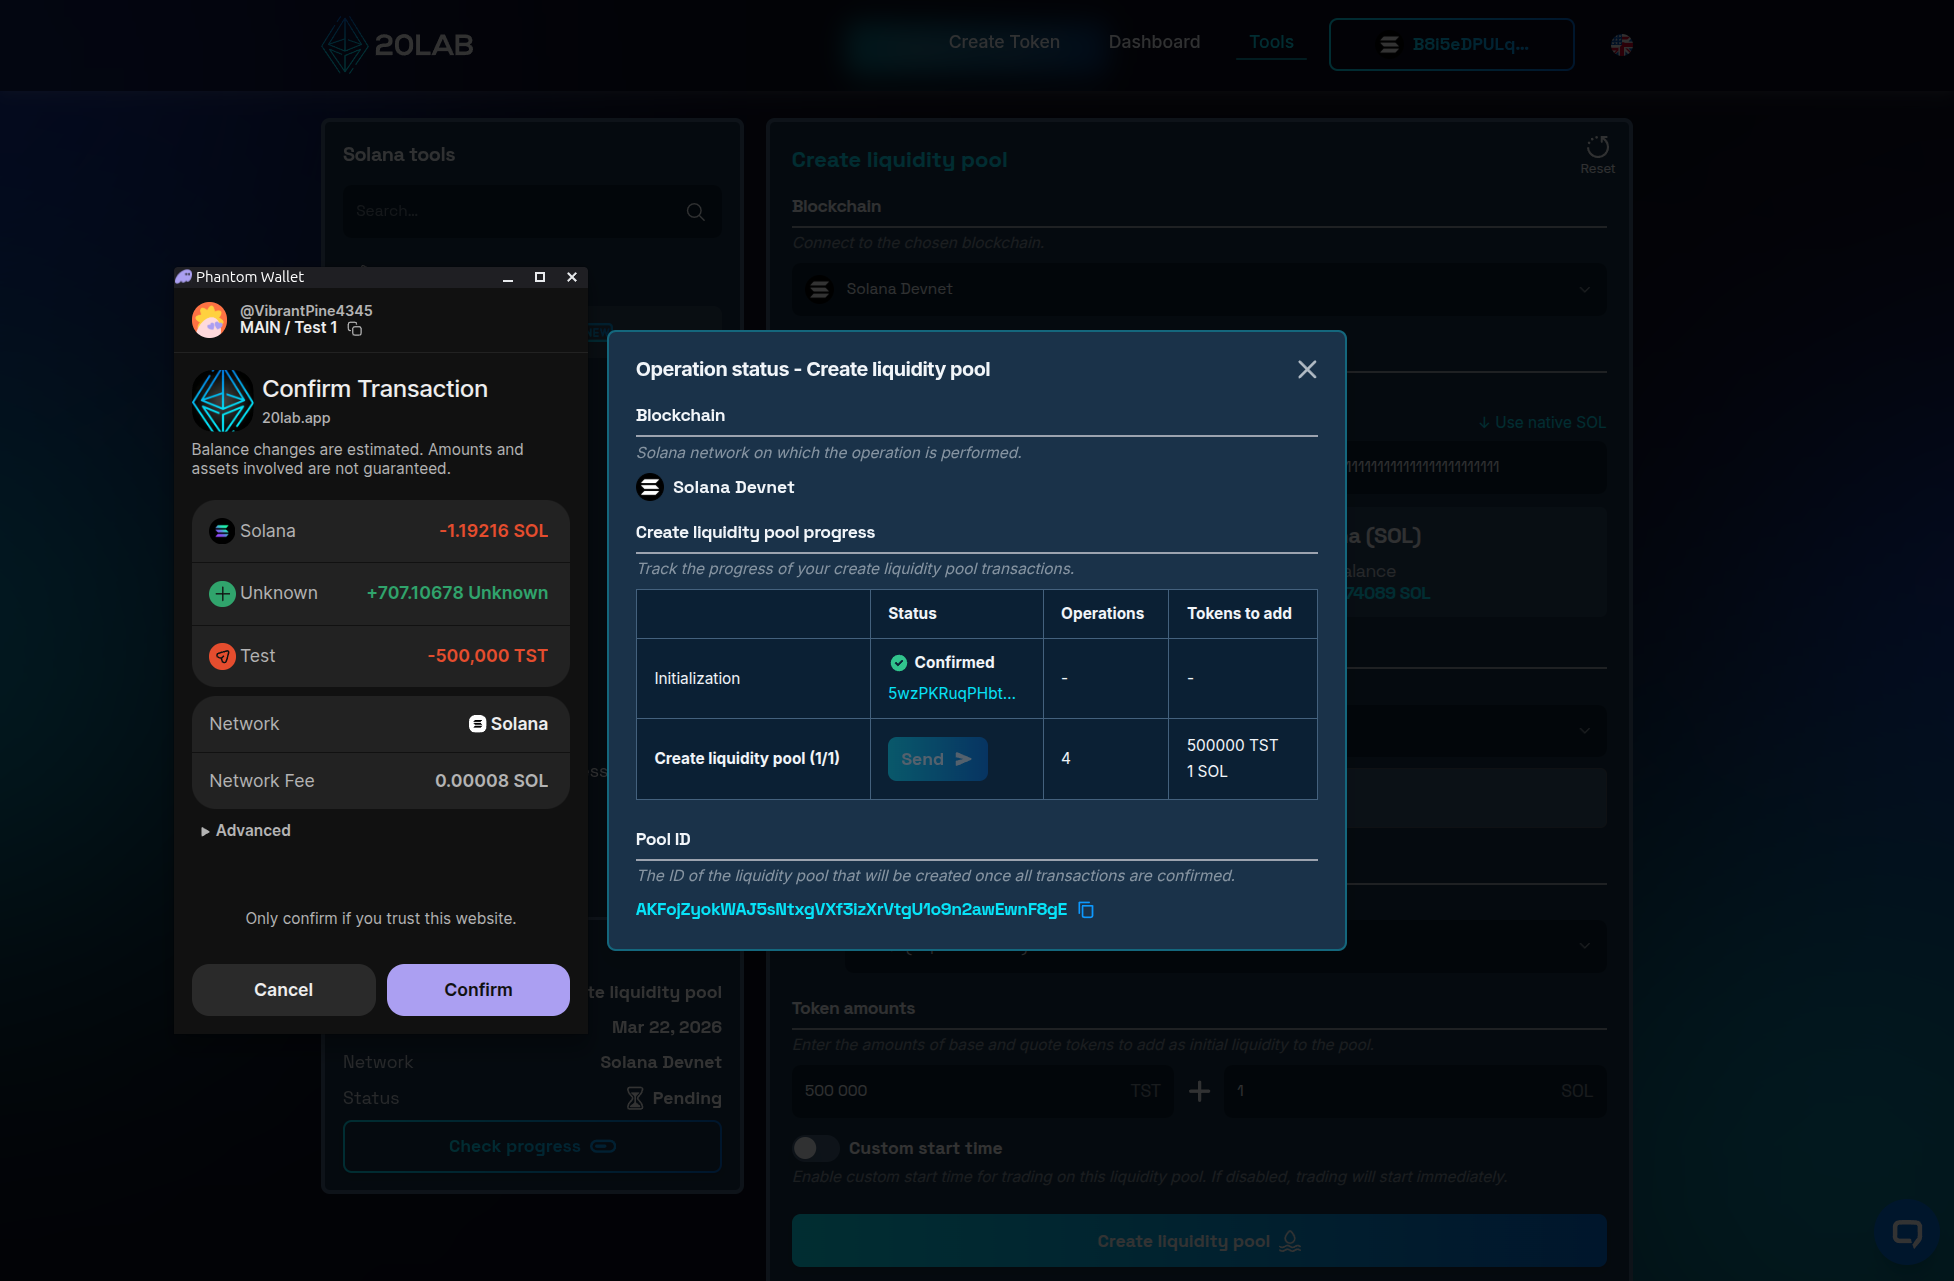Click the green Confirmed check icon

tap(899, 663)
